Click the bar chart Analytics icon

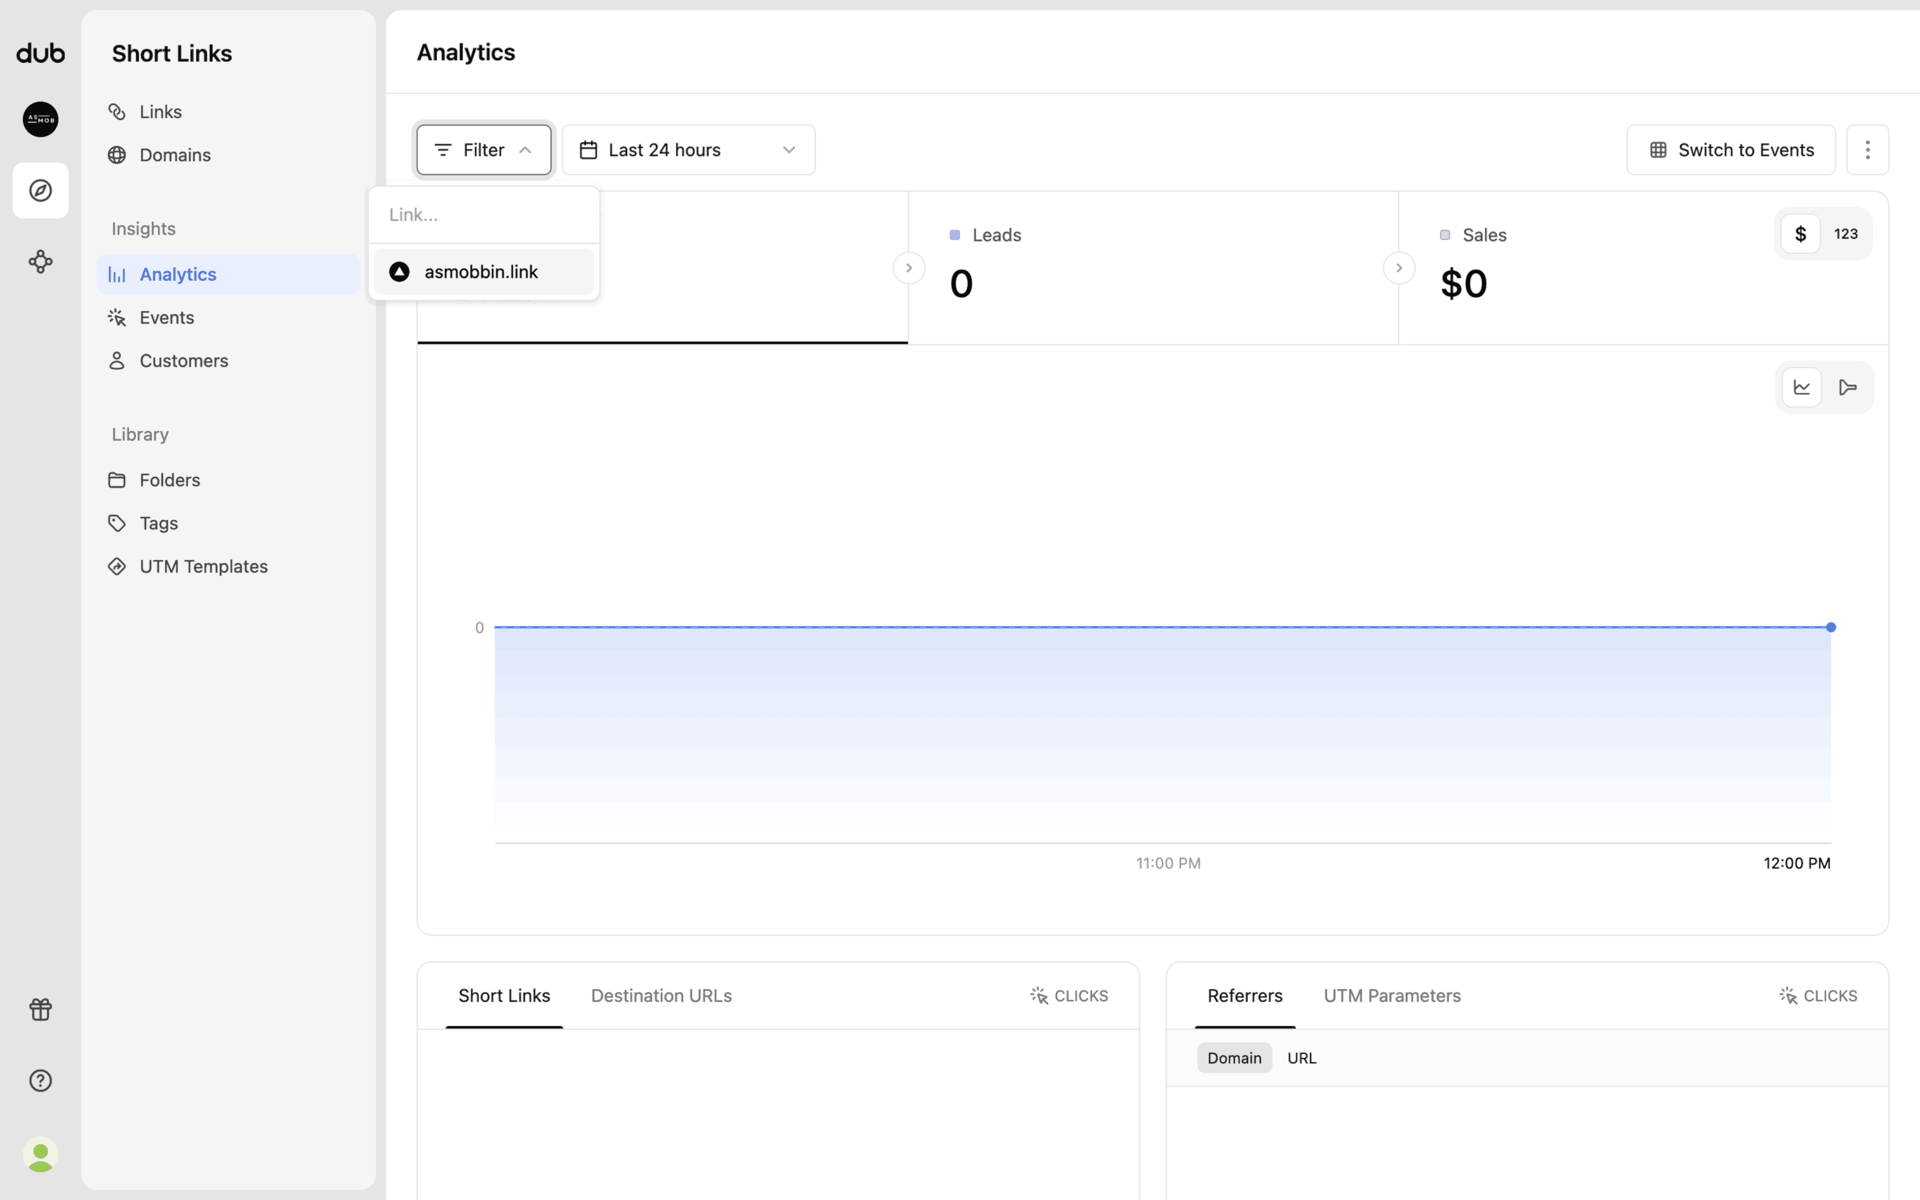[117, 274]
